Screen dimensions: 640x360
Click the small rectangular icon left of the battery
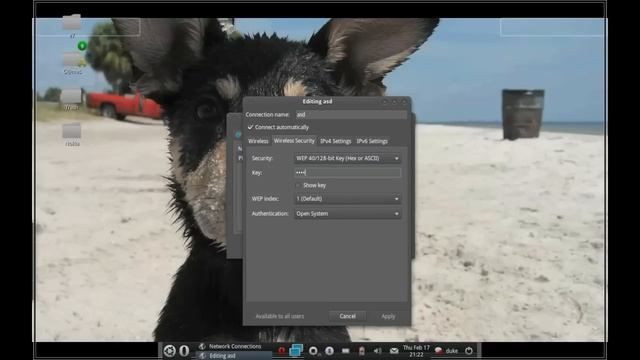tap(346, 351)
